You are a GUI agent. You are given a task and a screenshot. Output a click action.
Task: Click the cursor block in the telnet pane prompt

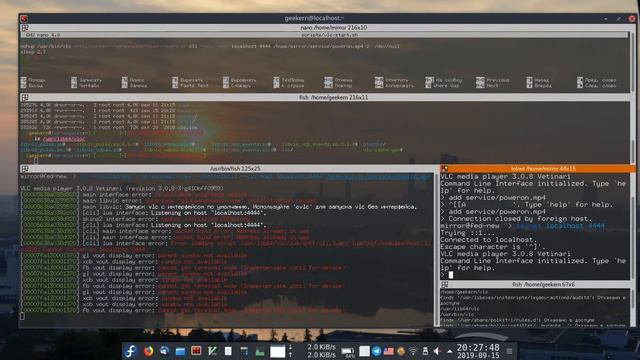451,275
